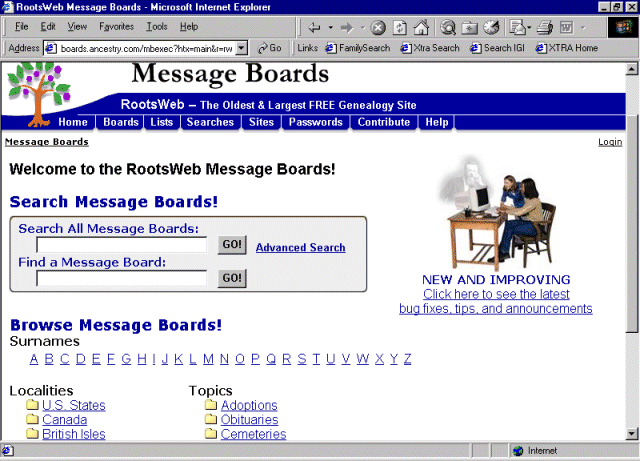640x461 pixels.
Task: Select the Home tab in RootsWeb navigation
Action: 73,122
